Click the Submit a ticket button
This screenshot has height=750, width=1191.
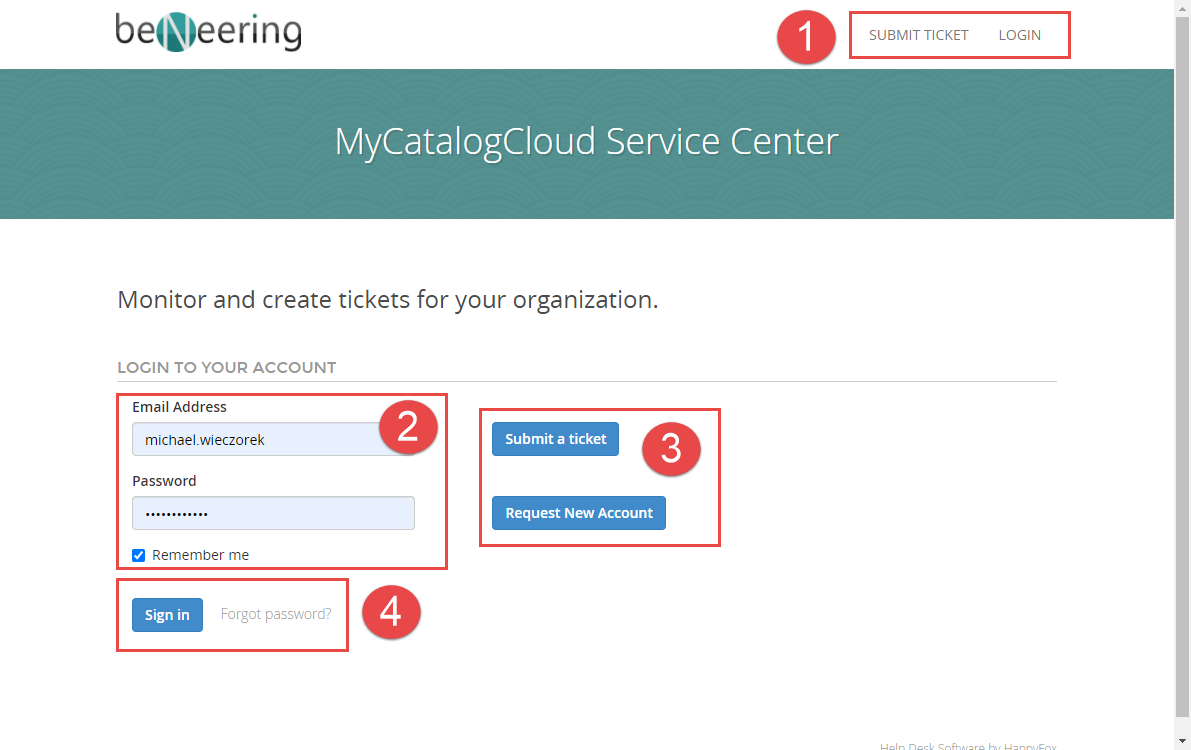click(x=555, y=439)
